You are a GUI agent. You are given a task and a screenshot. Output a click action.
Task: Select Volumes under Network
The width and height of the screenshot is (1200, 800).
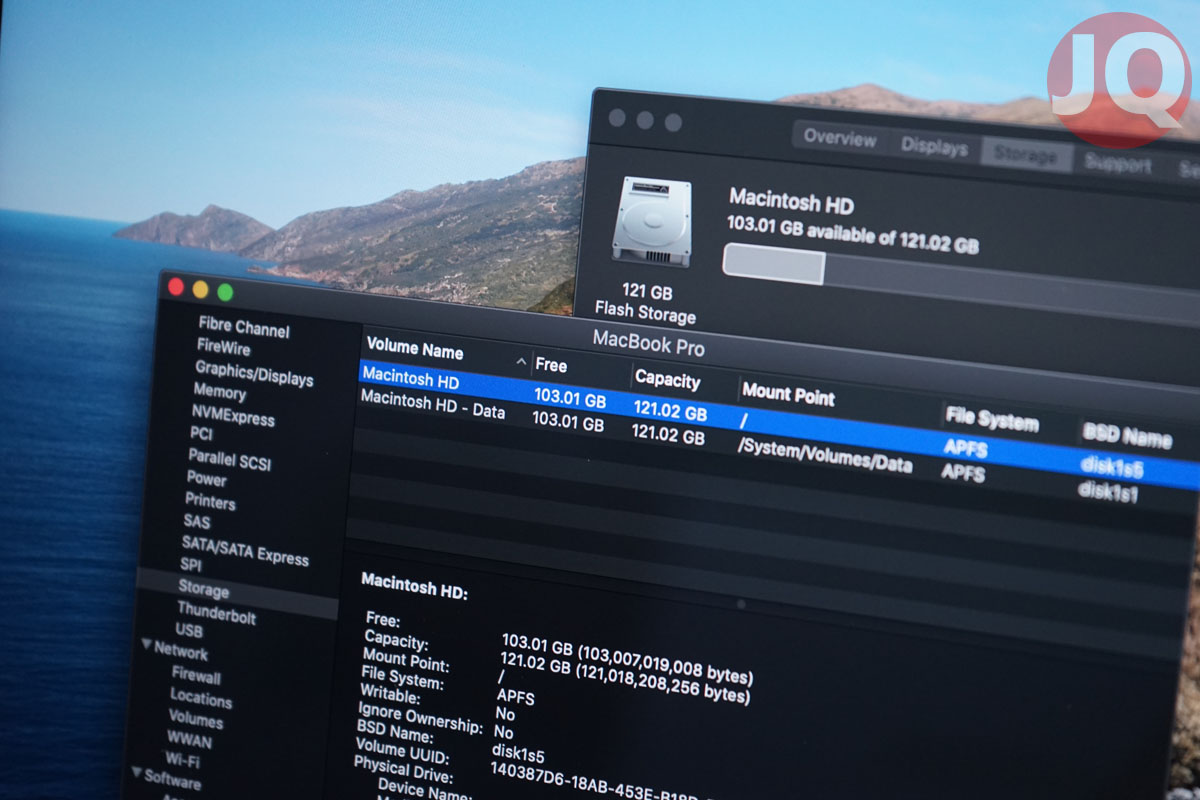pyautogui.click(x=196, y=719)
